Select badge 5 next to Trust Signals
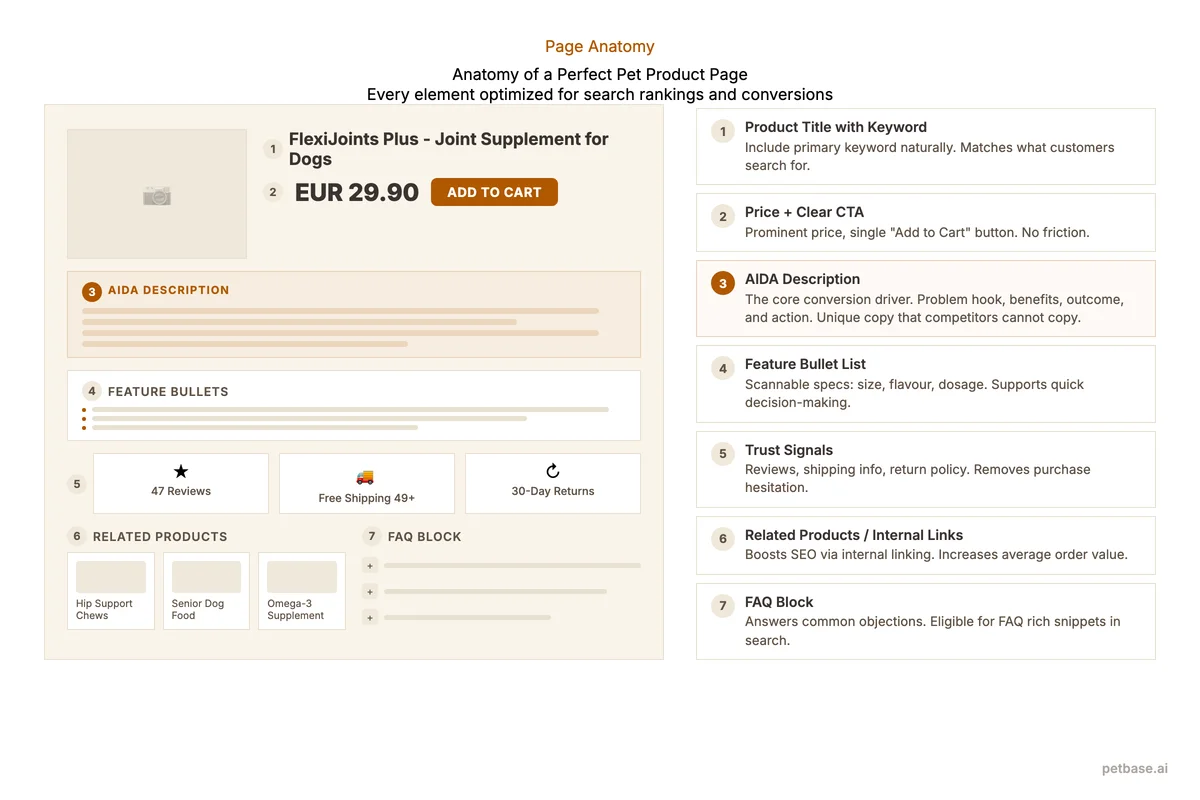 722,454
